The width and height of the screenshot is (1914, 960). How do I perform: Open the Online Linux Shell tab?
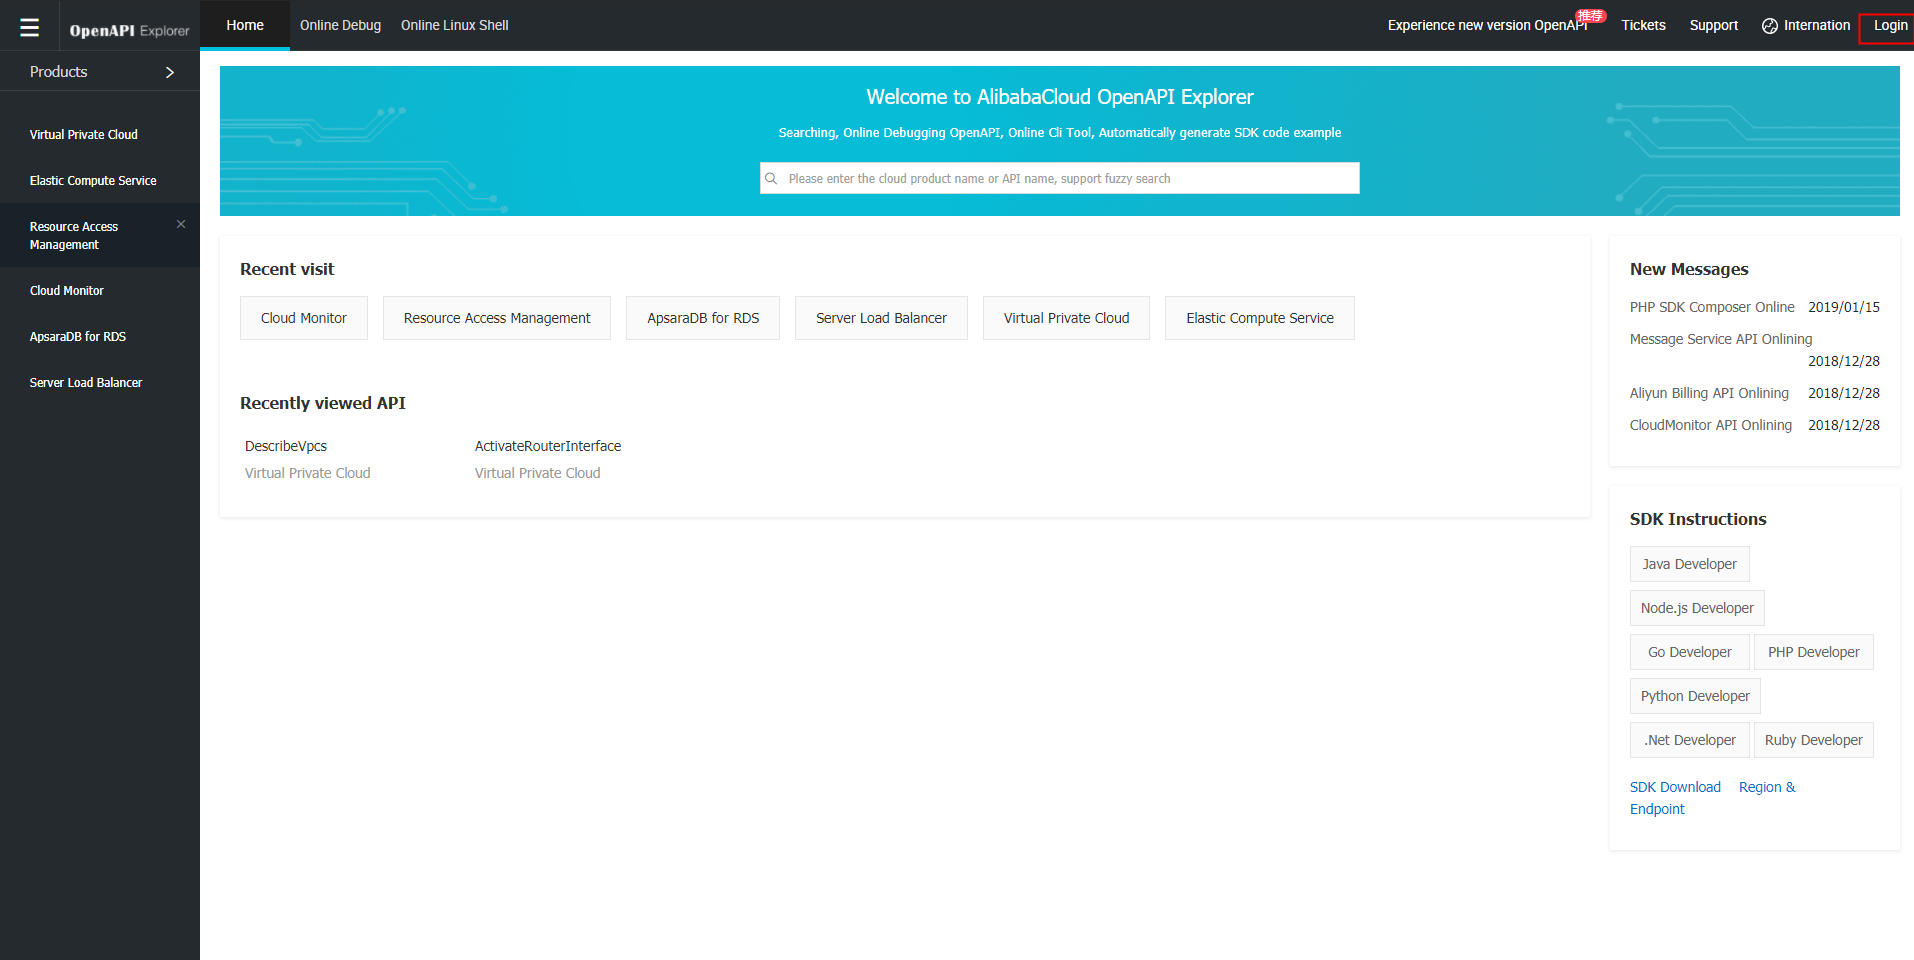(x=455, y=25)
